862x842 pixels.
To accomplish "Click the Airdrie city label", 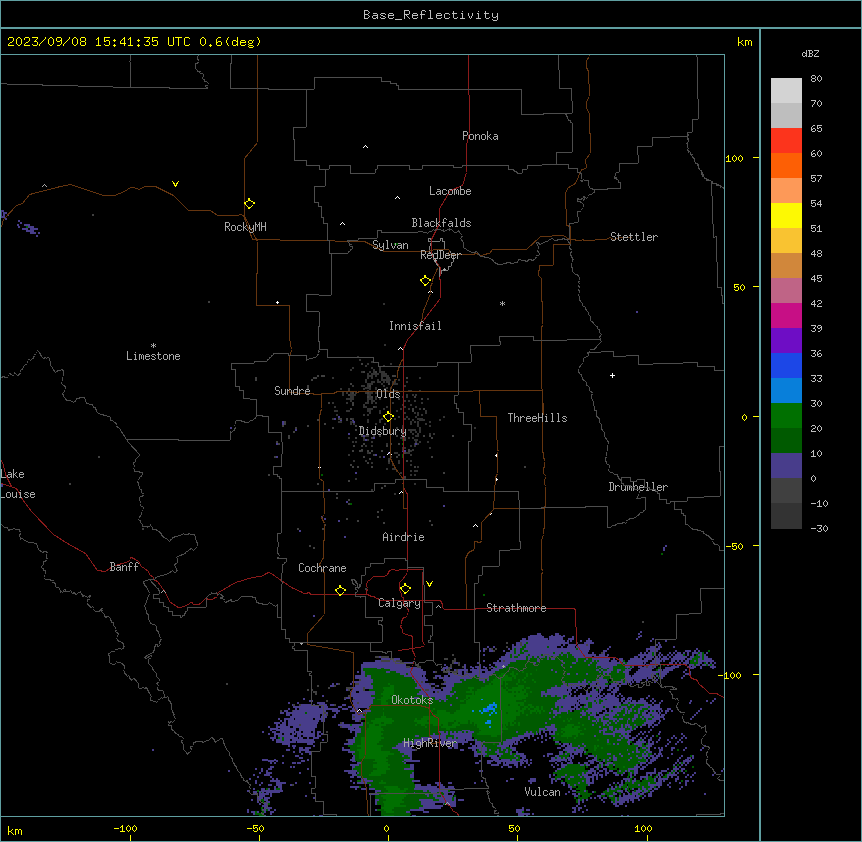I will (403, 537).
